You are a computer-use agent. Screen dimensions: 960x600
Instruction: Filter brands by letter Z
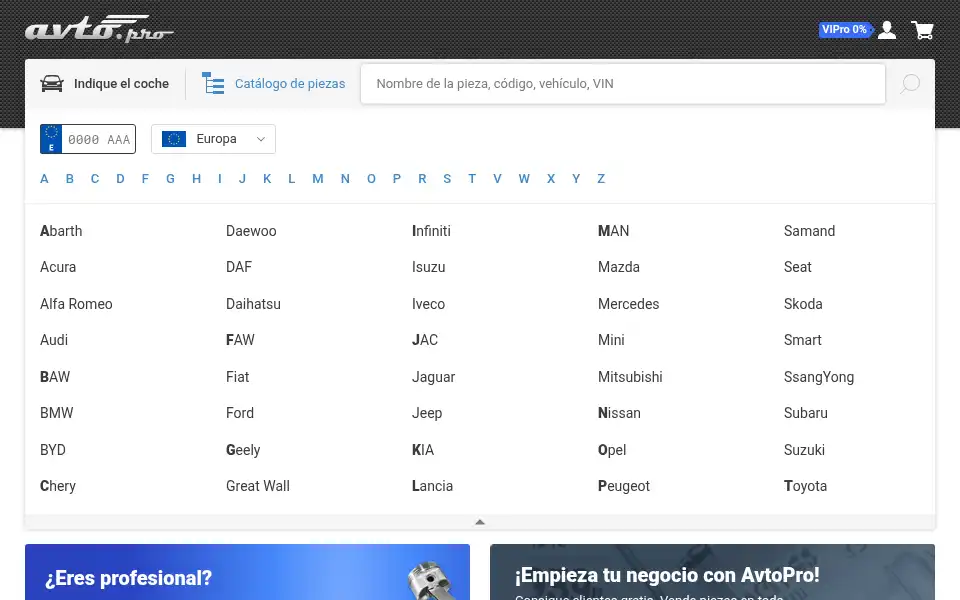601,179
